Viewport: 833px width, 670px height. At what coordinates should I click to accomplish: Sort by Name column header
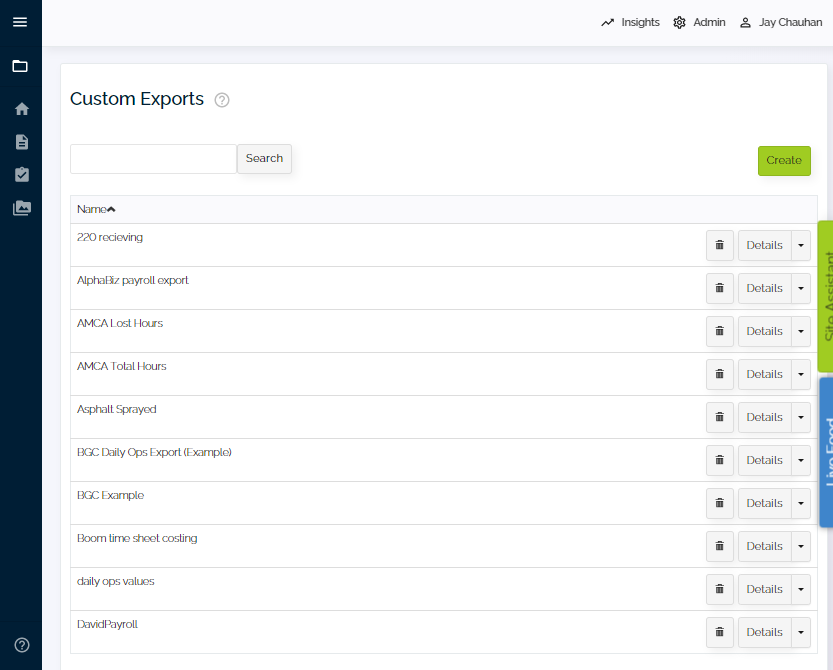96,209
